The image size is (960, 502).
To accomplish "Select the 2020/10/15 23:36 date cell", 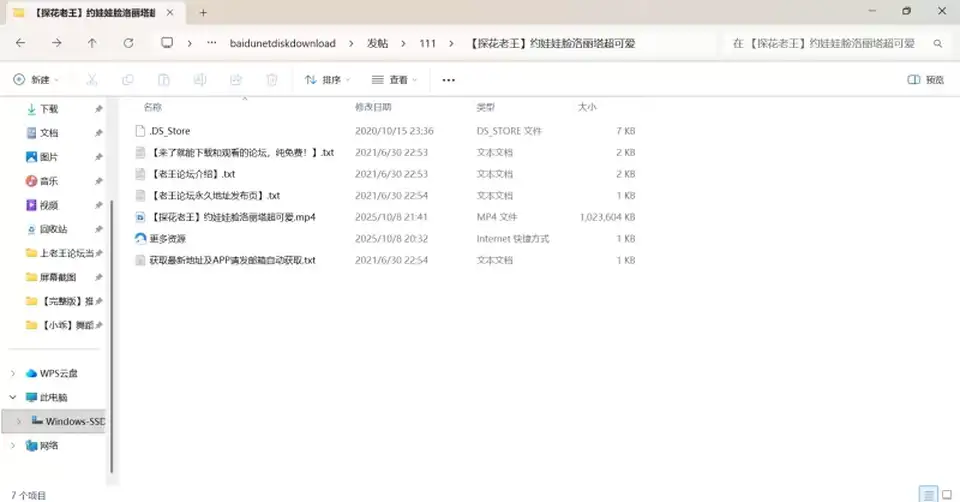I will pyautogui.click(x=394, y=131).
